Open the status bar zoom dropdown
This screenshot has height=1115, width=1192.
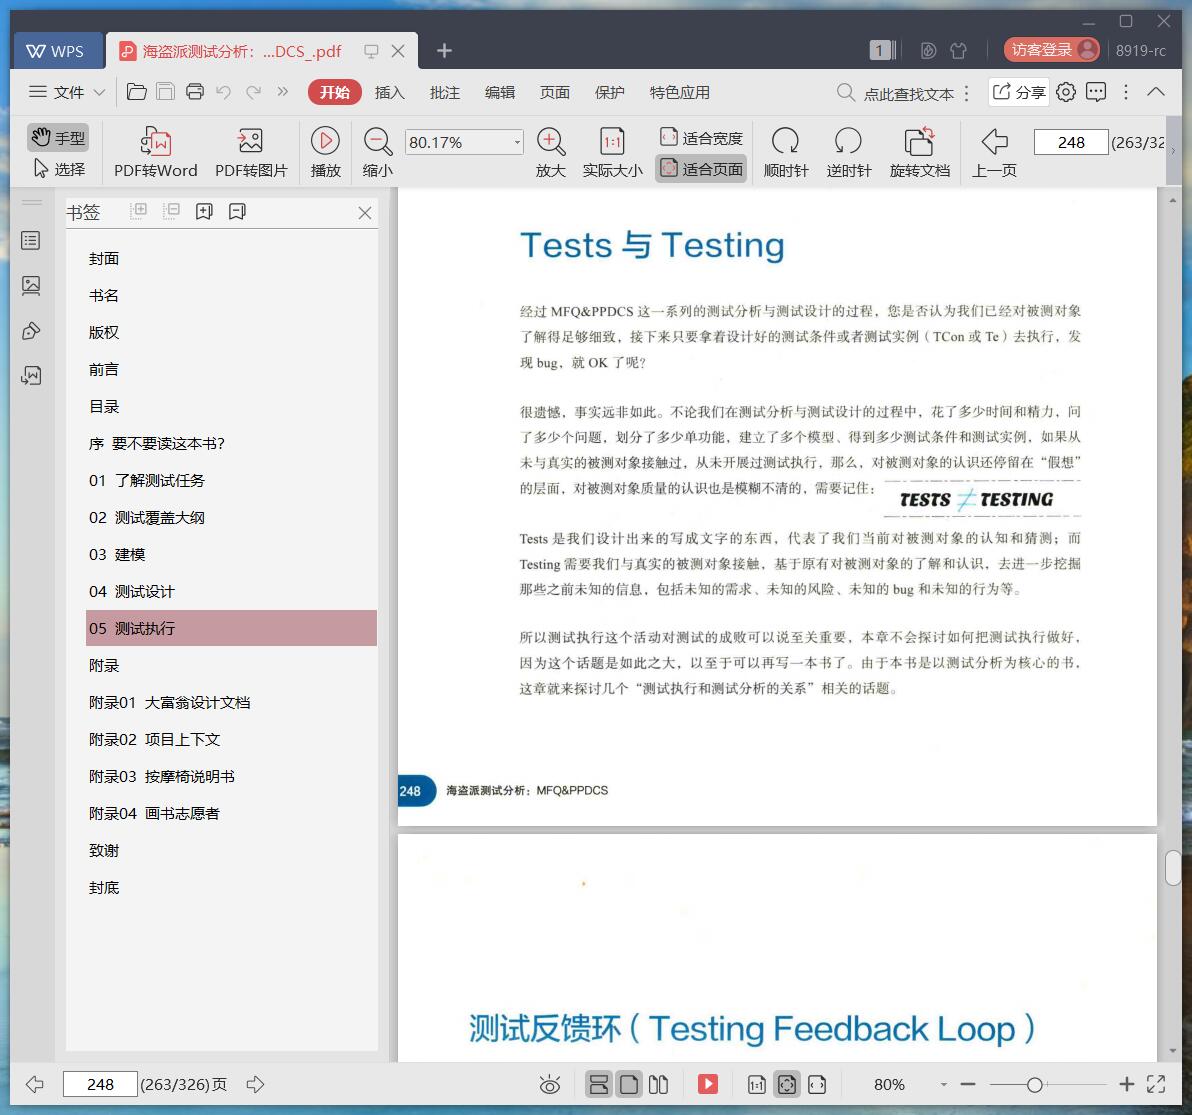(x=943, y=1085)
